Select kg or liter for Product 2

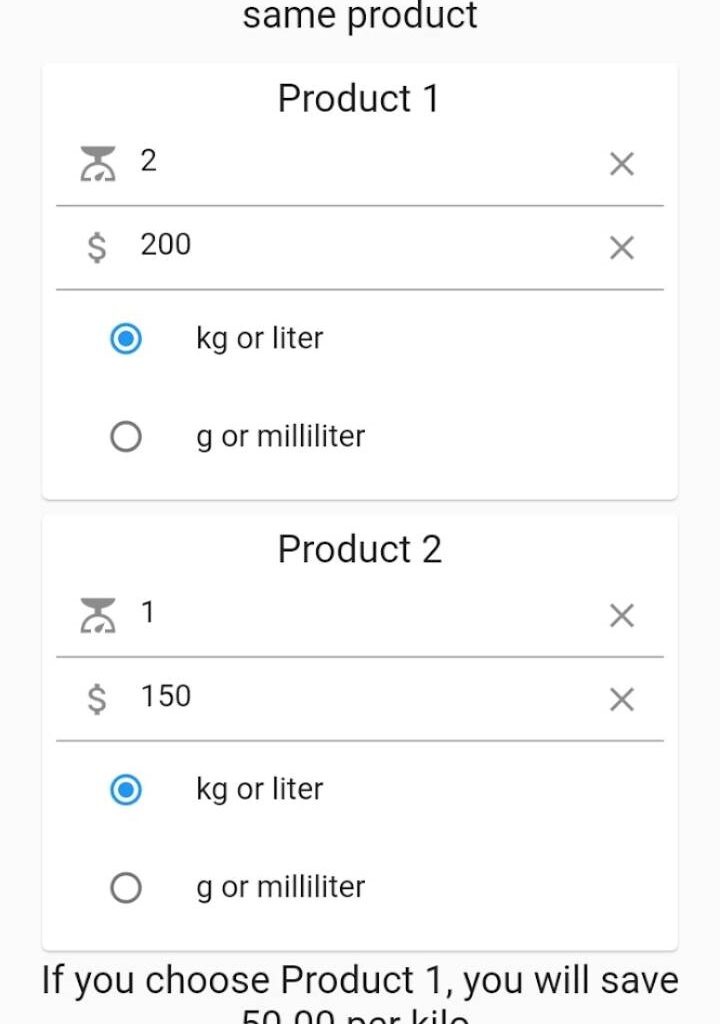pos(126,791)
